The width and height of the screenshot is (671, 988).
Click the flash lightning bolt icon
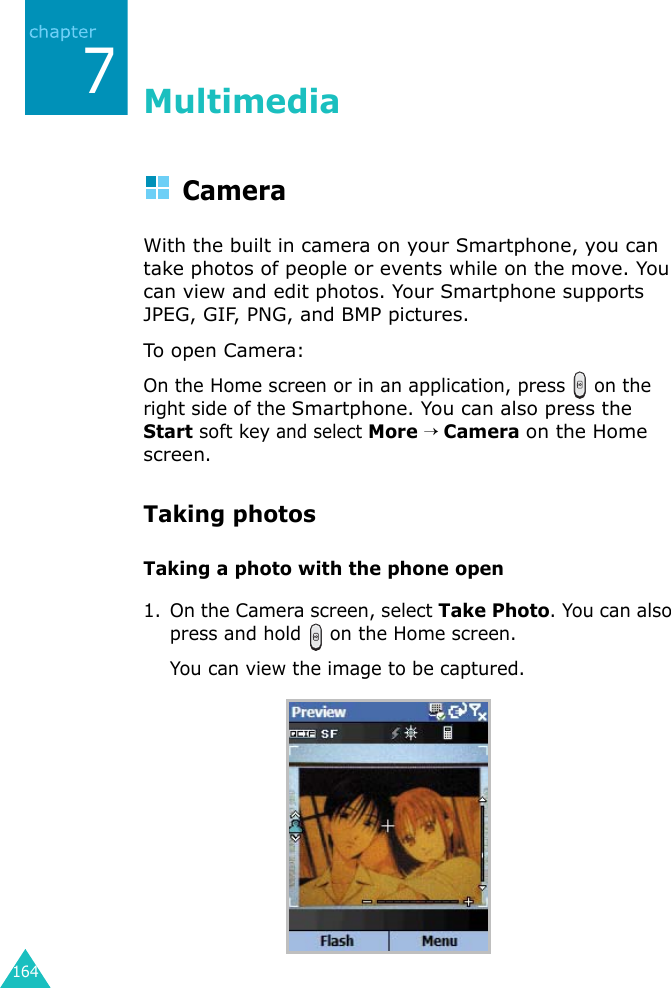[396, 733]
